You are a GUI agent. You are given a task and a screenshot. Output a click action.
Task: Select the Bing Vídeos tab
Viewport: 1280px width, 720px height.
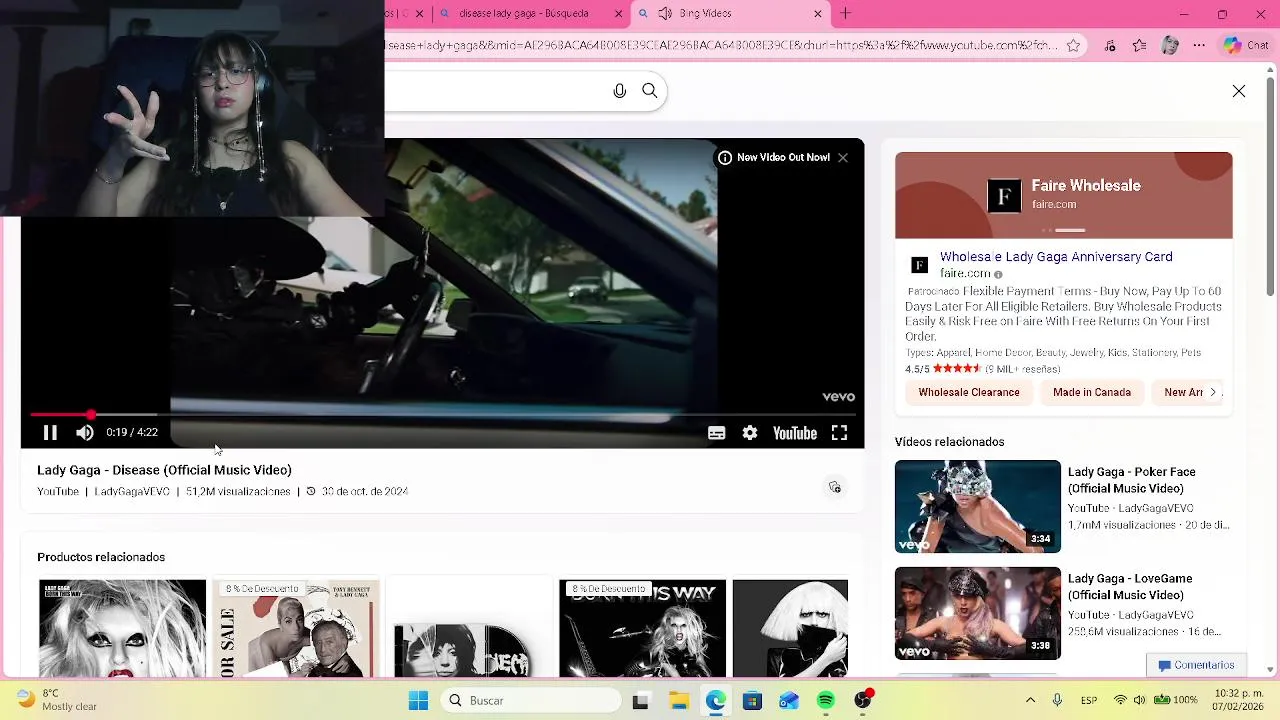730,14
